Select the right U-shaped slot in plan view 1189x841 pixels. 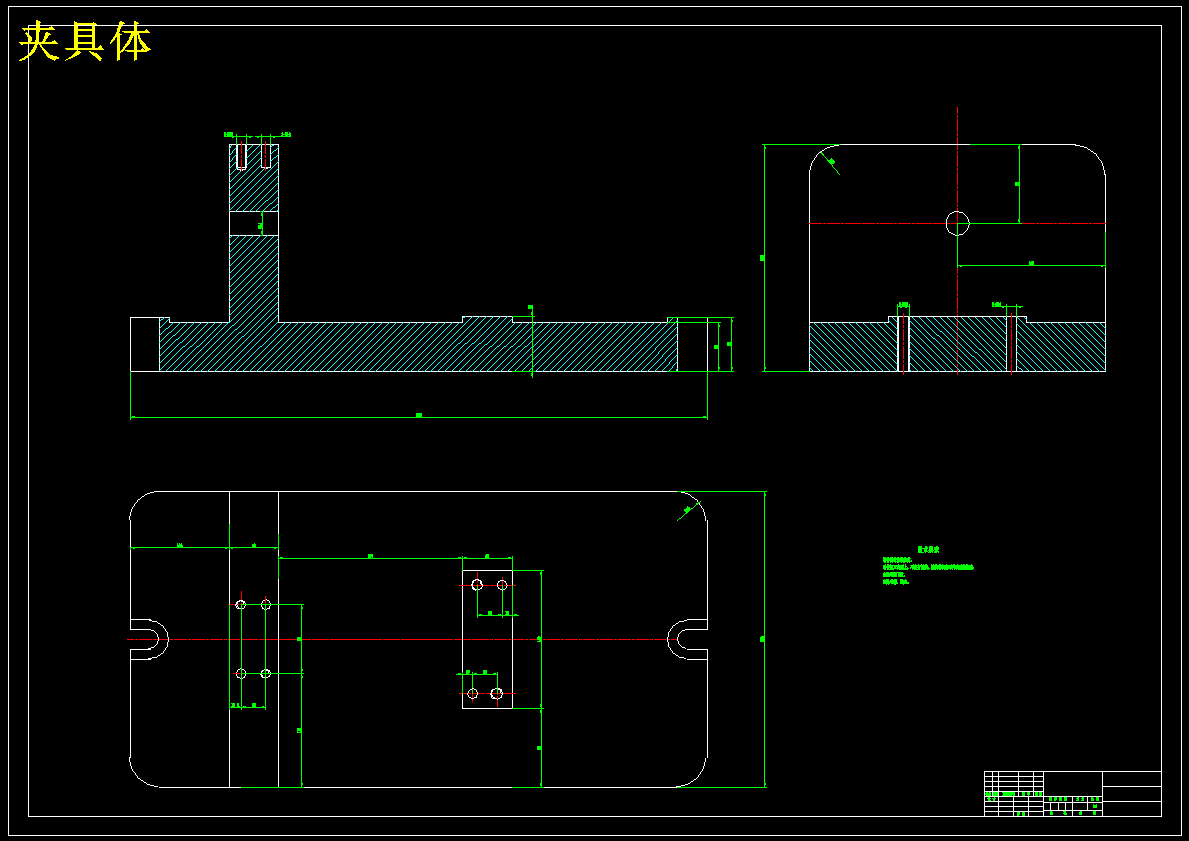click(687, 639)
